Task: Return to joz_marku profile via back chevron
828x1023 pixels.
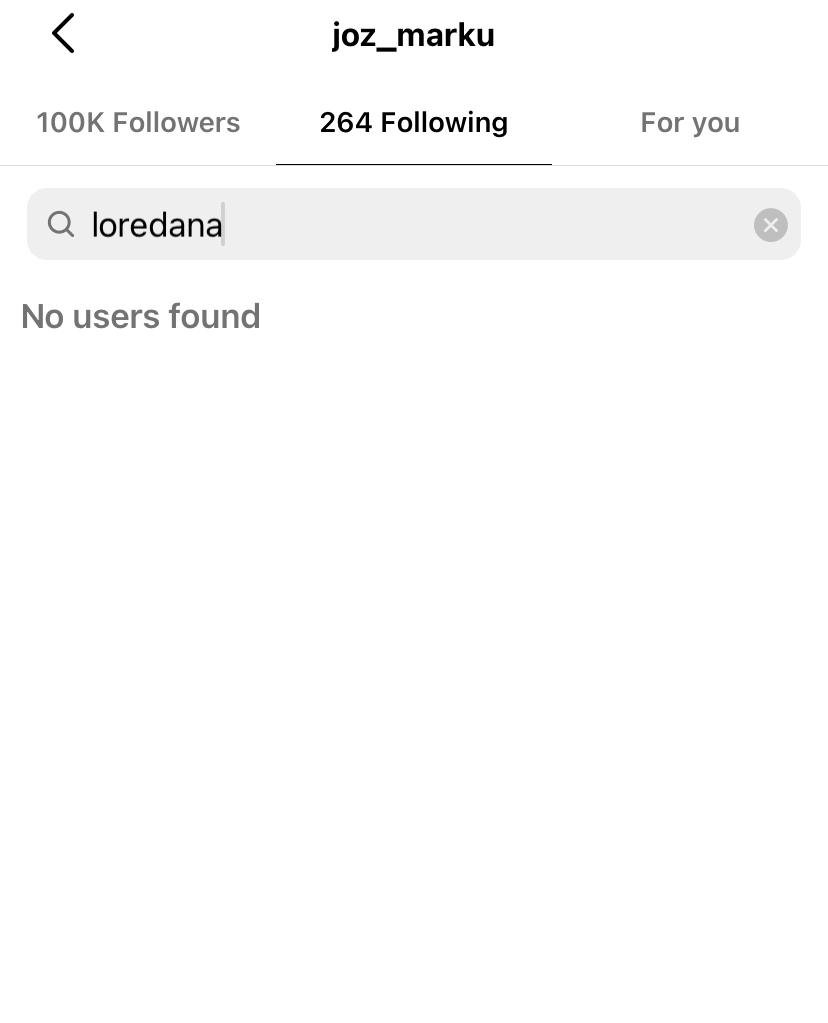Action: click(x=63, y=34)
